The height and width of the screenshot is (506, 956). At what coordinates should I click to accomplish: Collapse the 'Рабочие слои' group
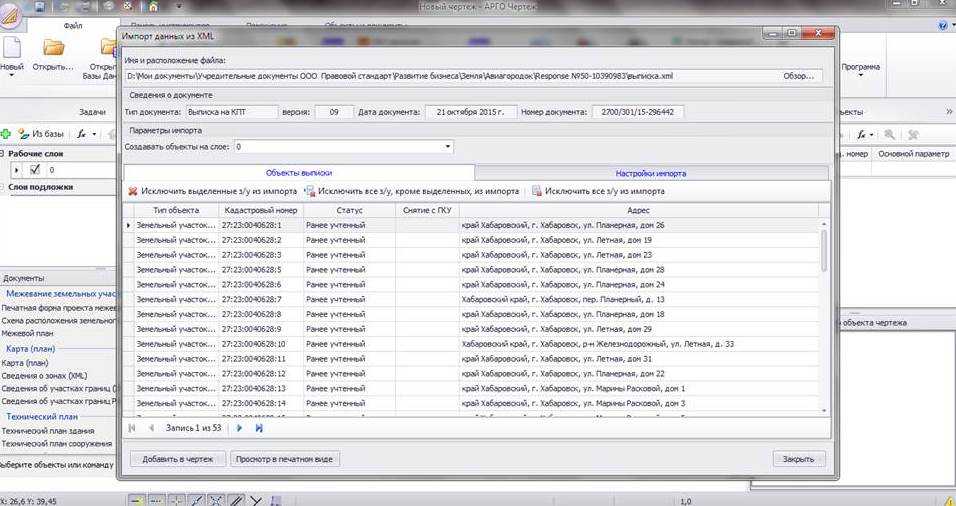[4, 154]
